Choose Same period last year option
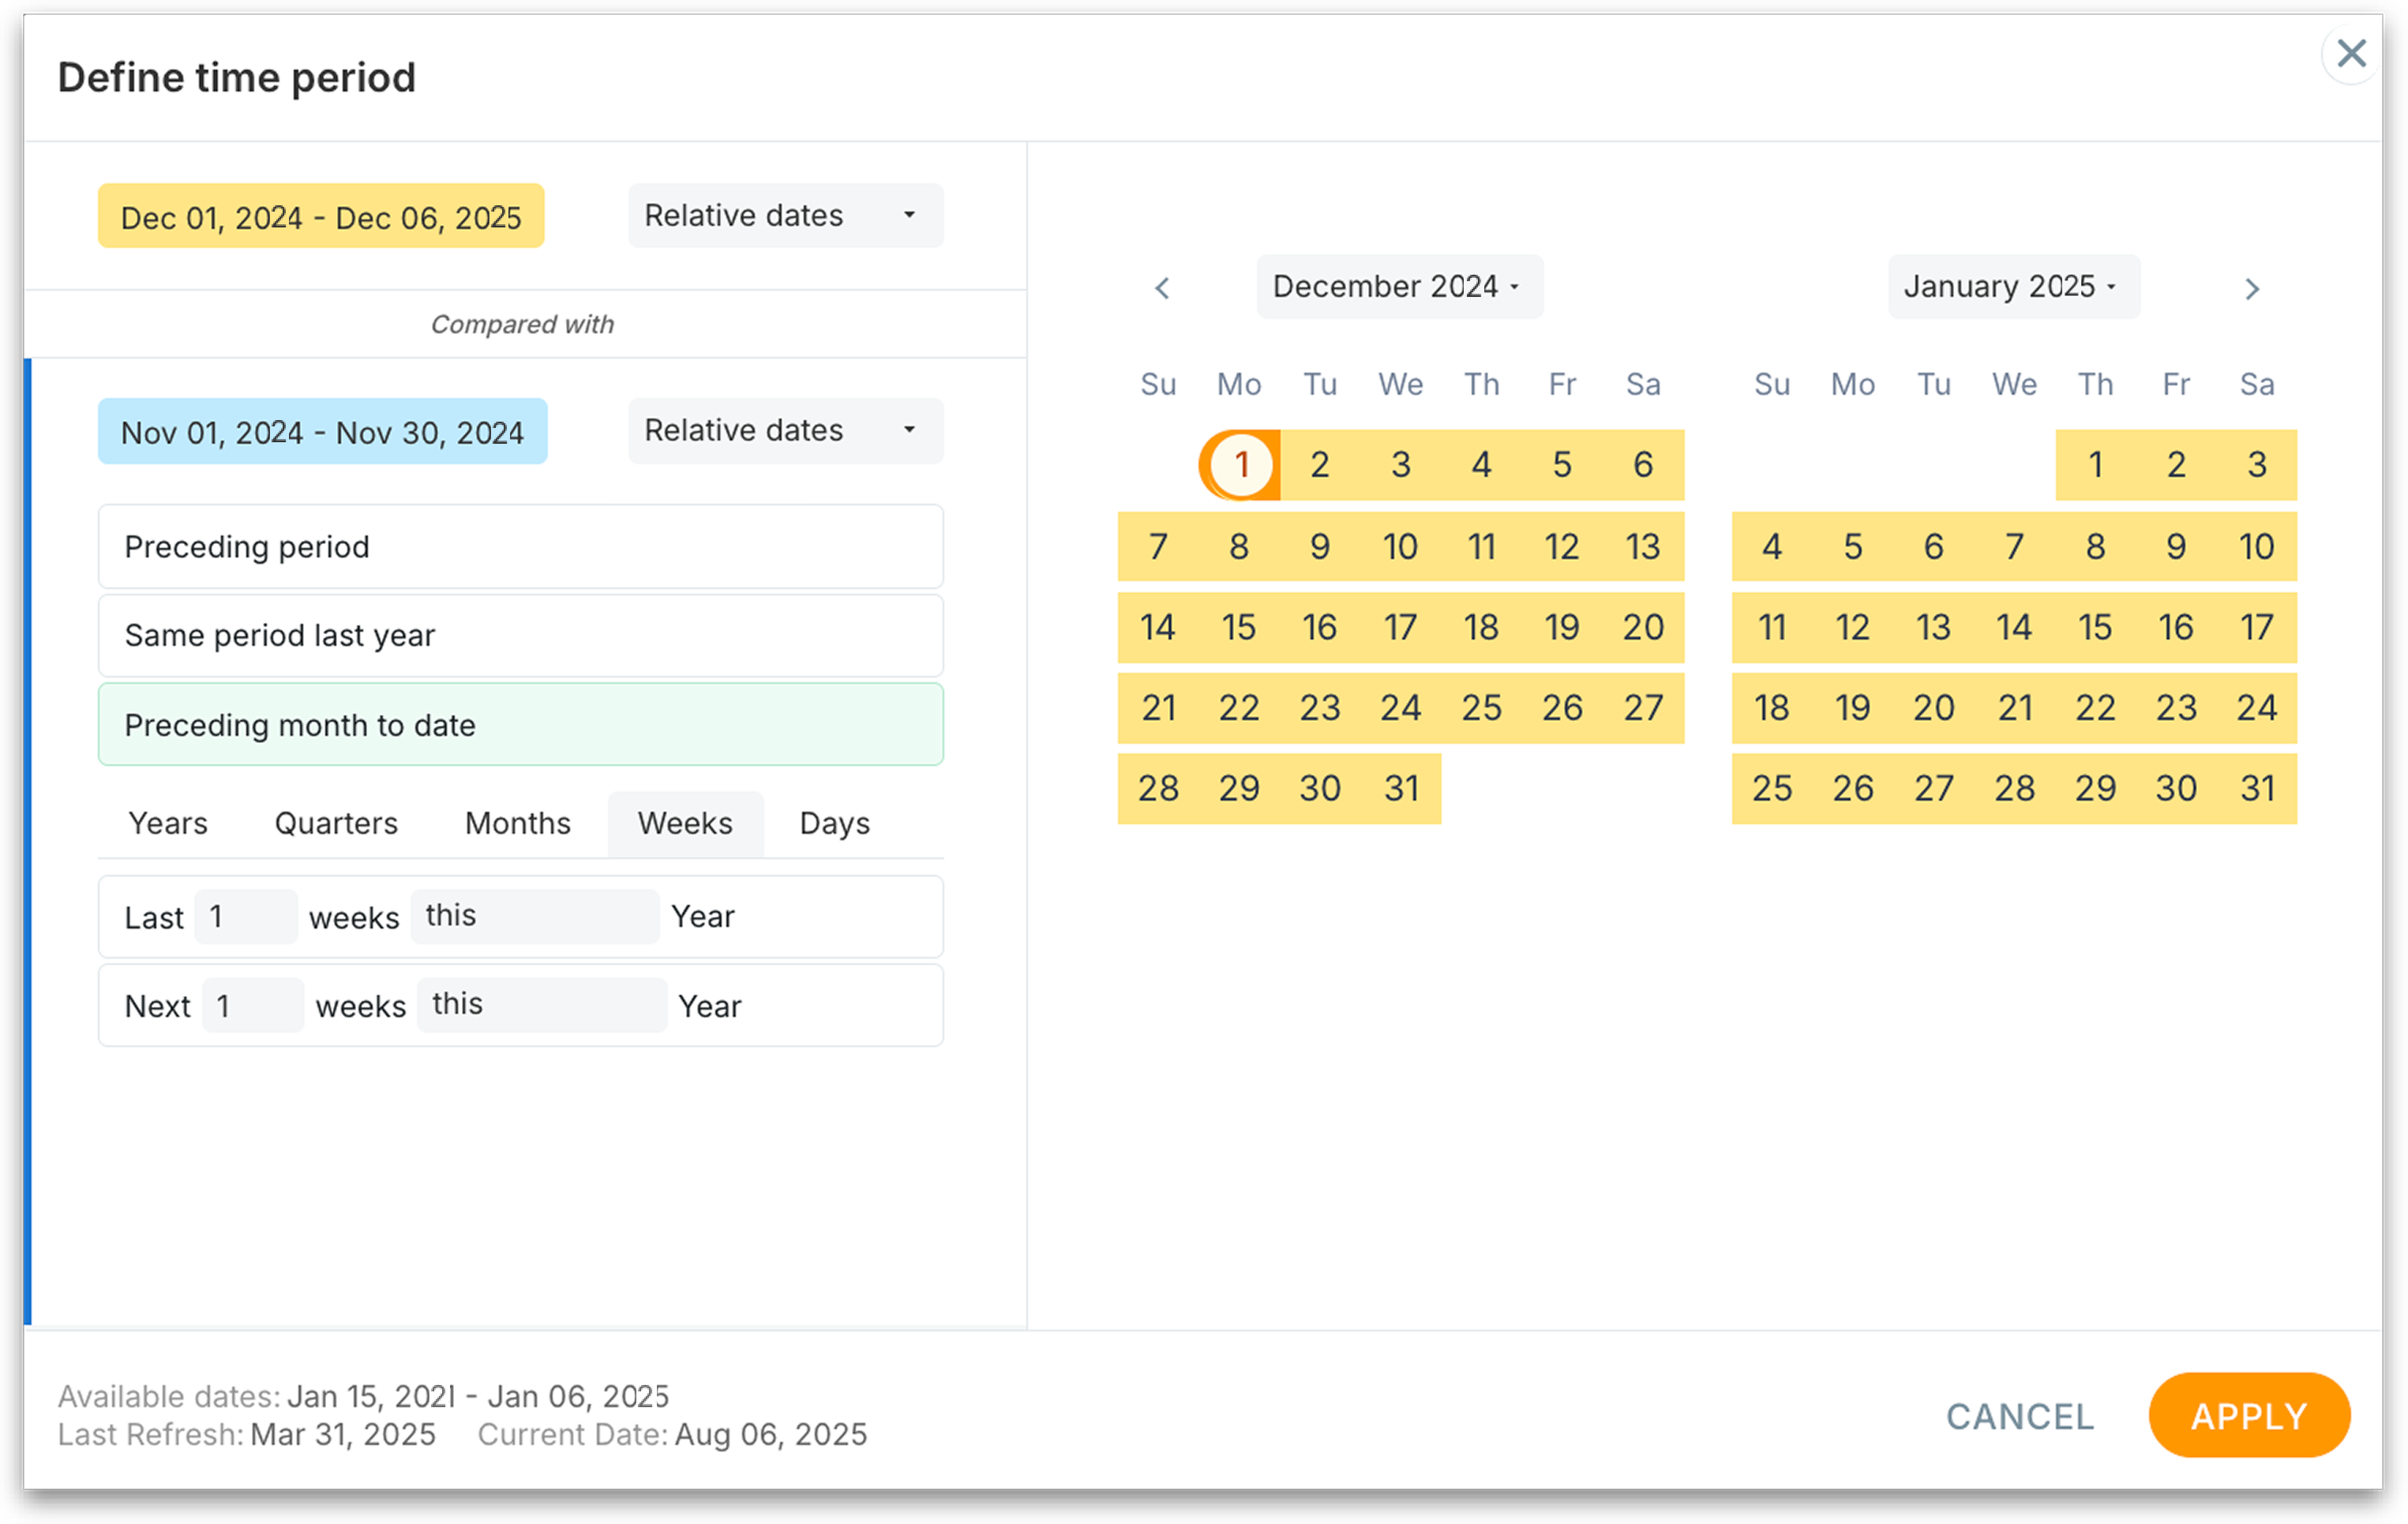The image size is (2408, 1524). (x=520, y=636)
